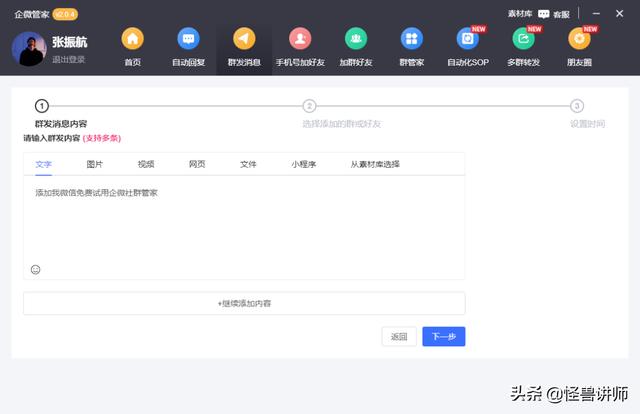
Task: Click the user avatar photo
Action: 29,49
